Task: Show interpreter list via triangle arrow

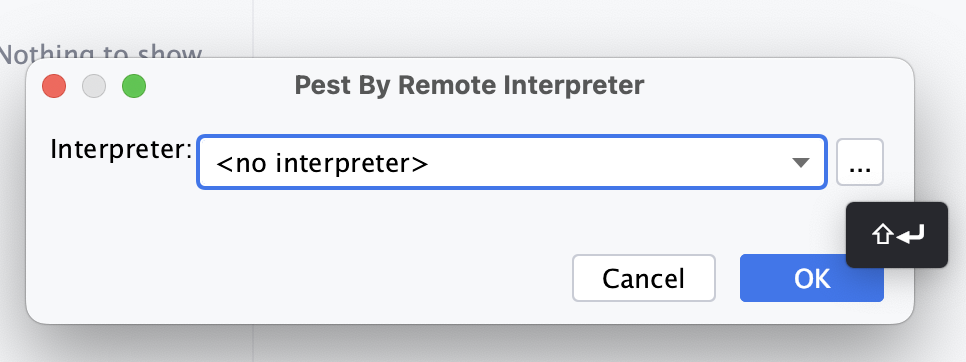Action: point(800,163)
